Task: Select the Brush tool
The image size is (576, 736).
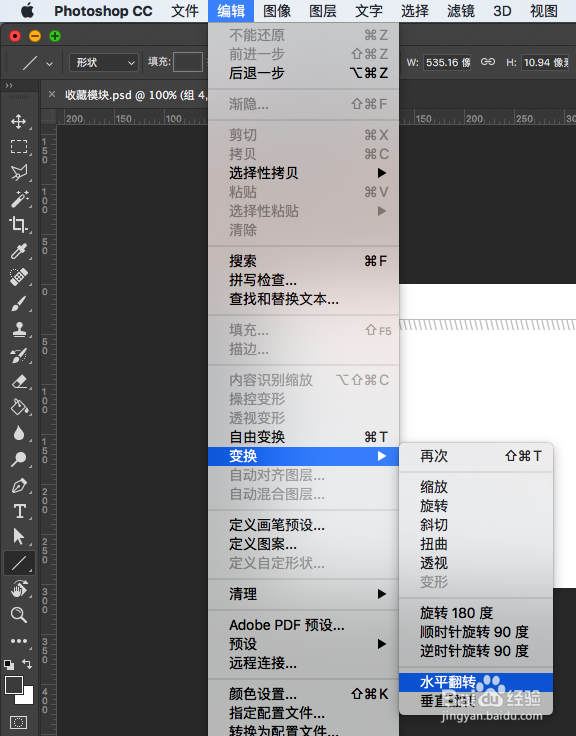Action: click(x=19, y=304)
